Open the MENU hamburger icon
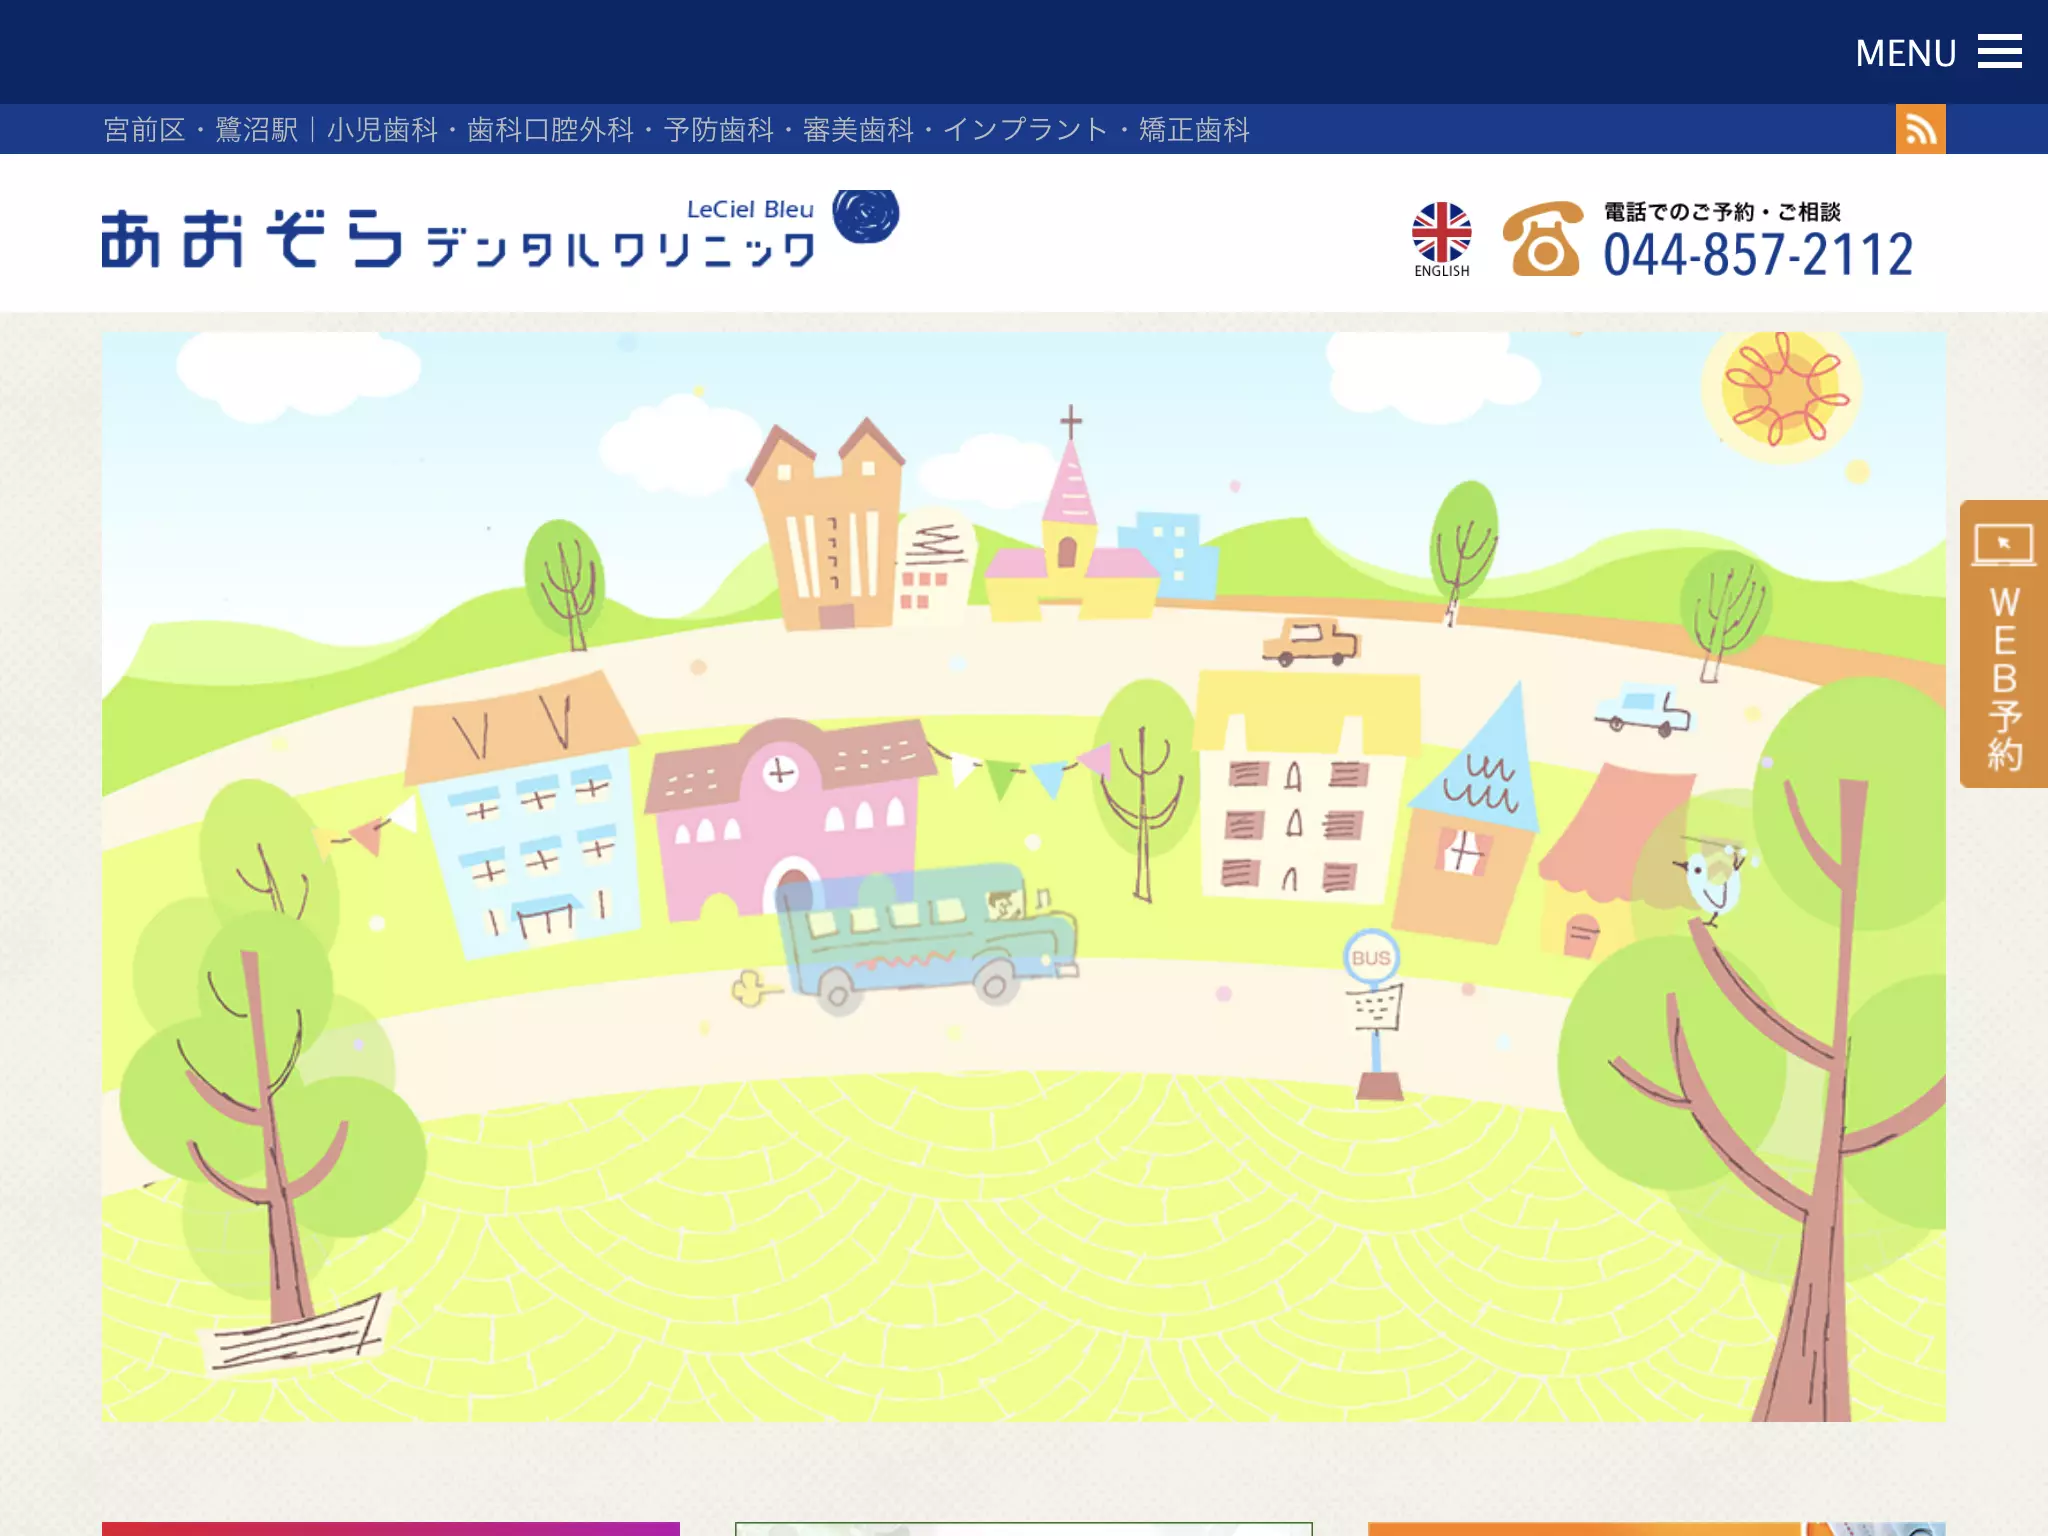 tap(1999, 52)
